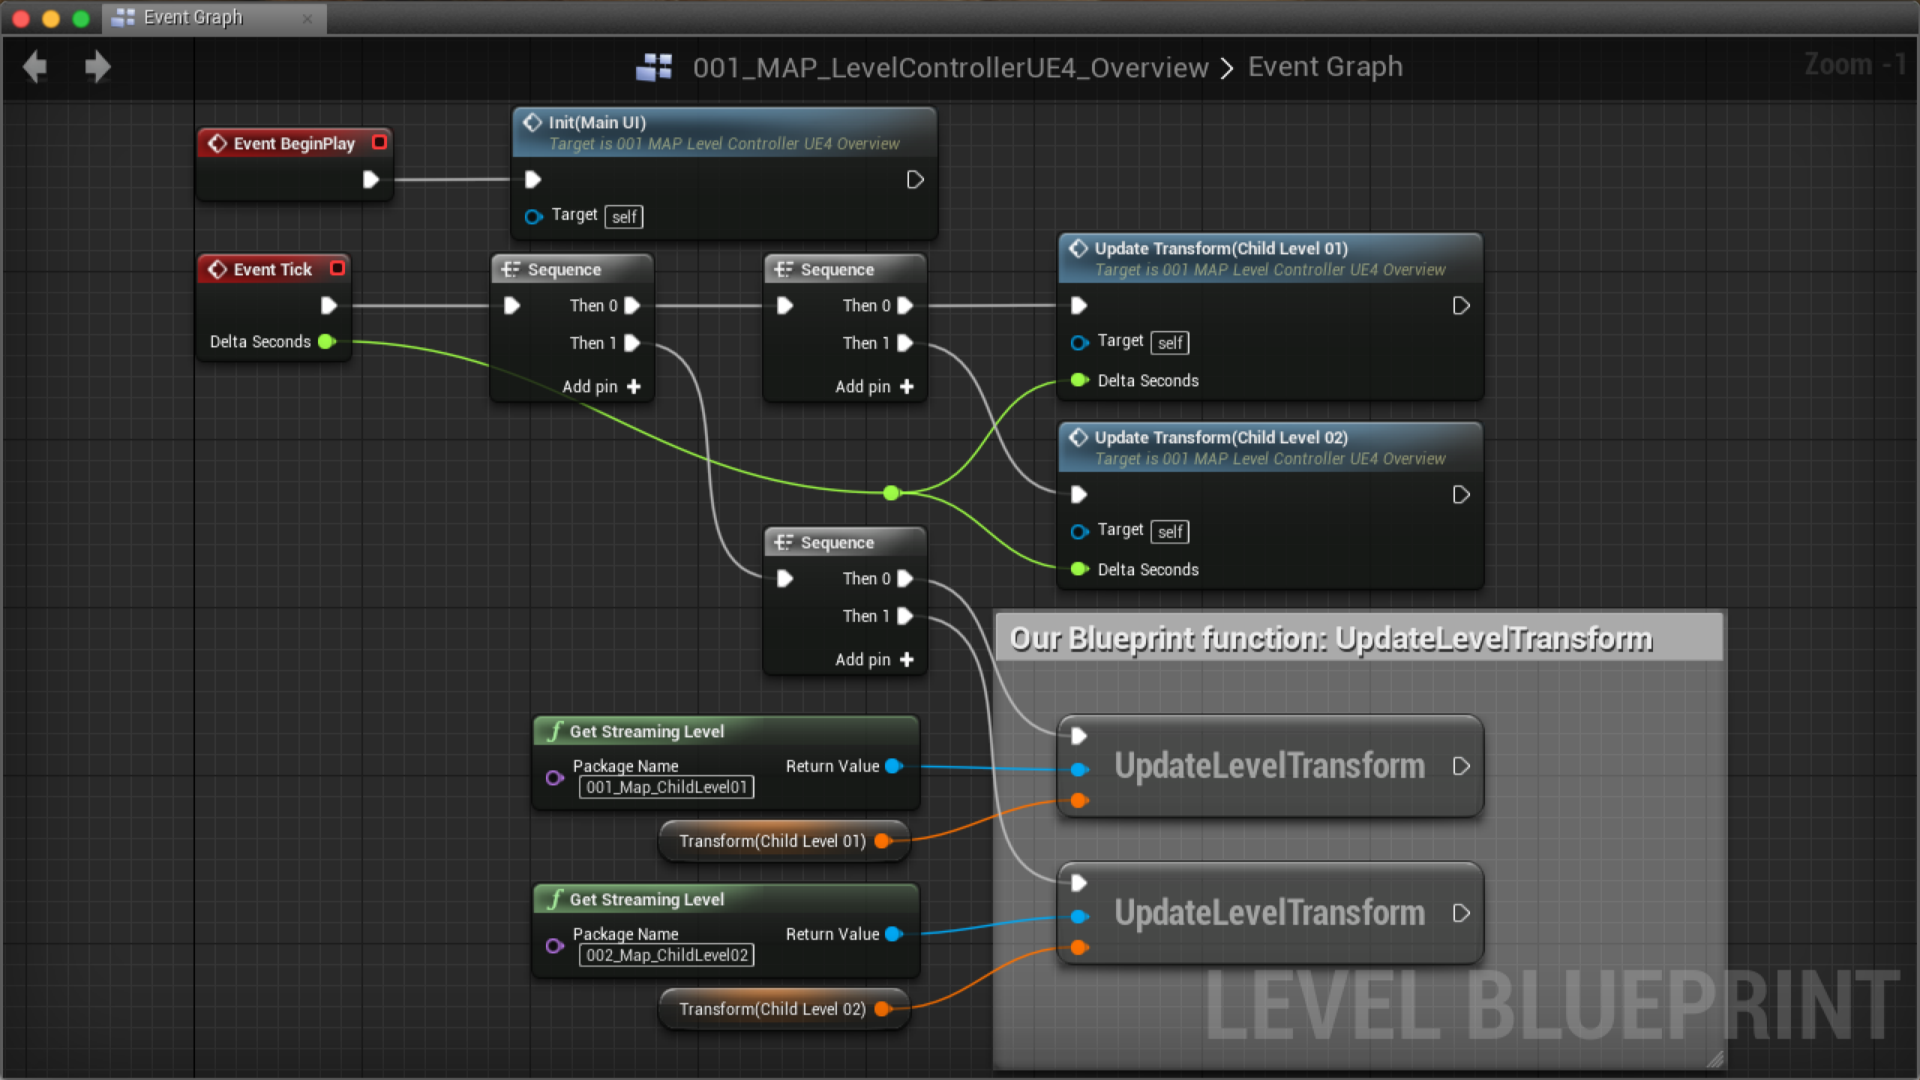
Task: Click Add pin on the bottom Sequence node
Action: coord(874,659)
